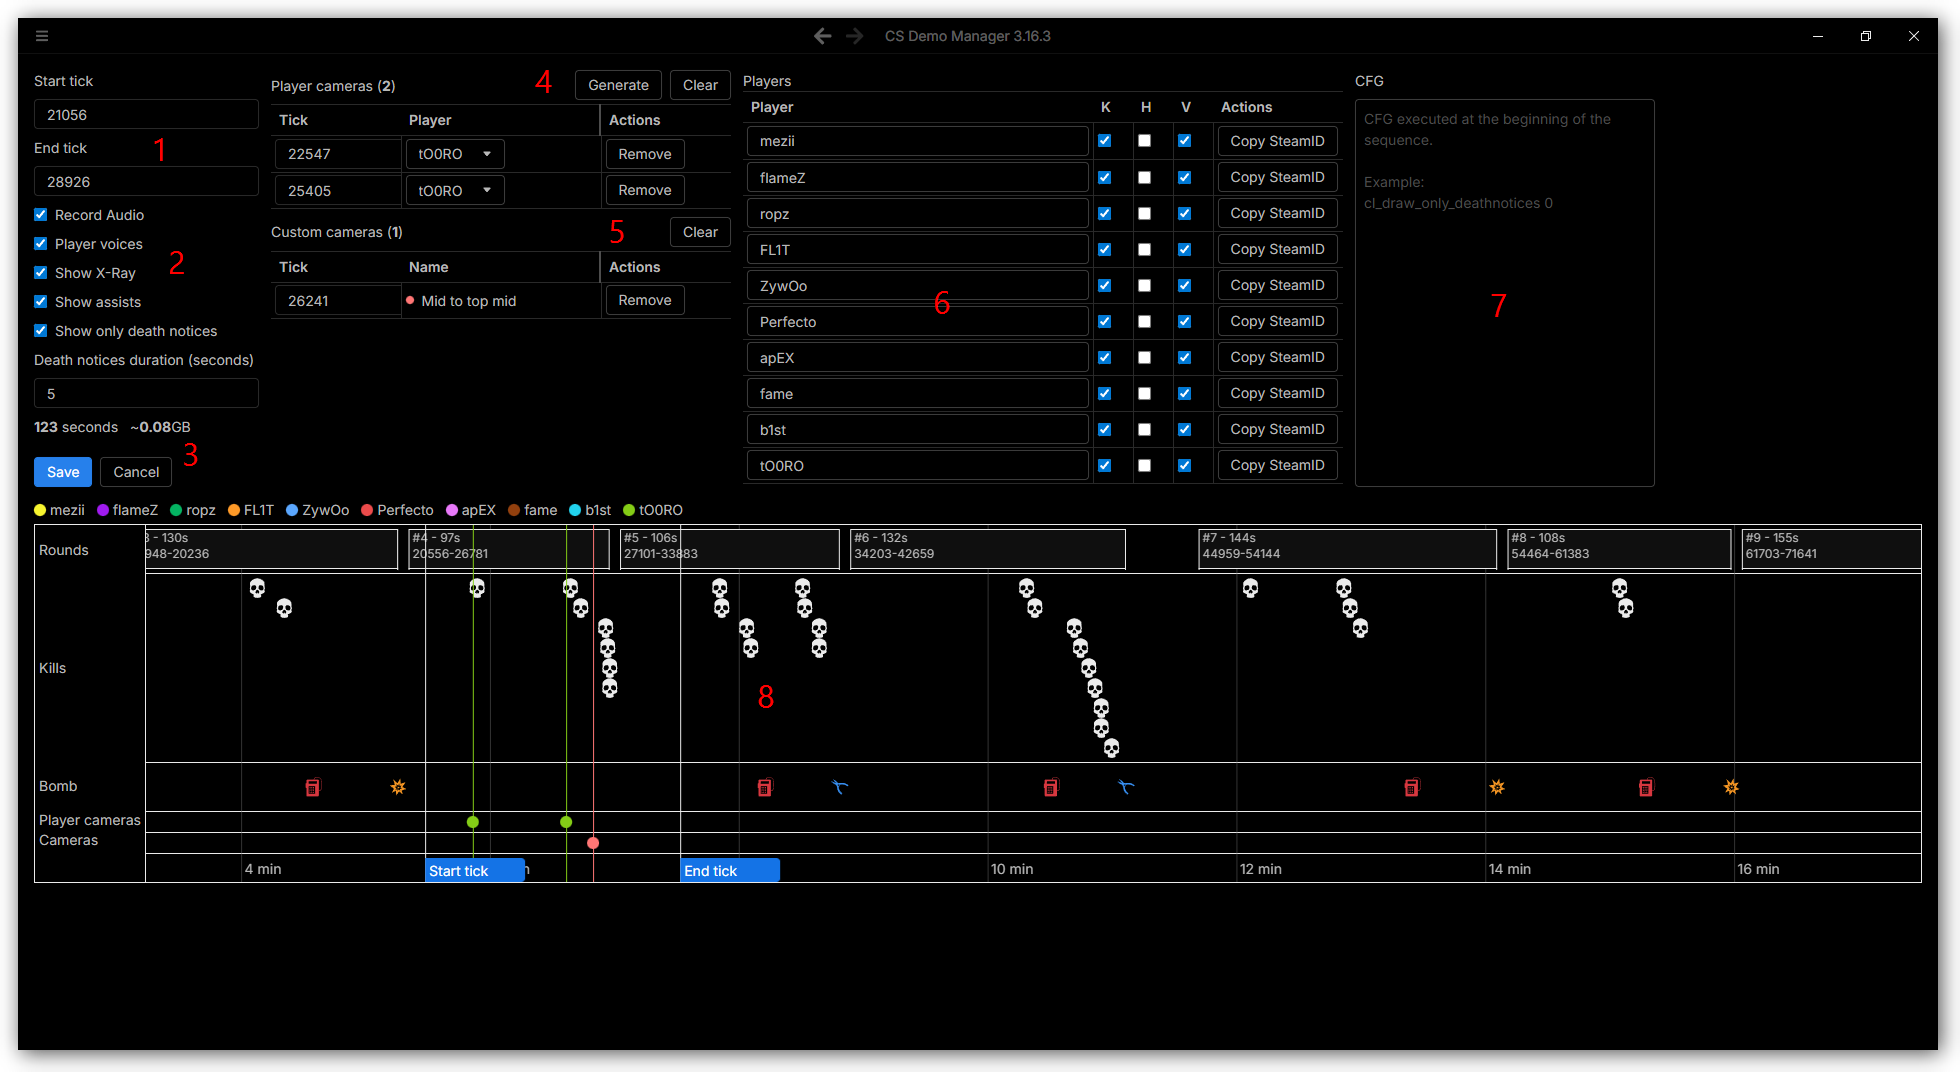Click the Save button
Screen dimensions: 1960x1072
pos(62,471)
